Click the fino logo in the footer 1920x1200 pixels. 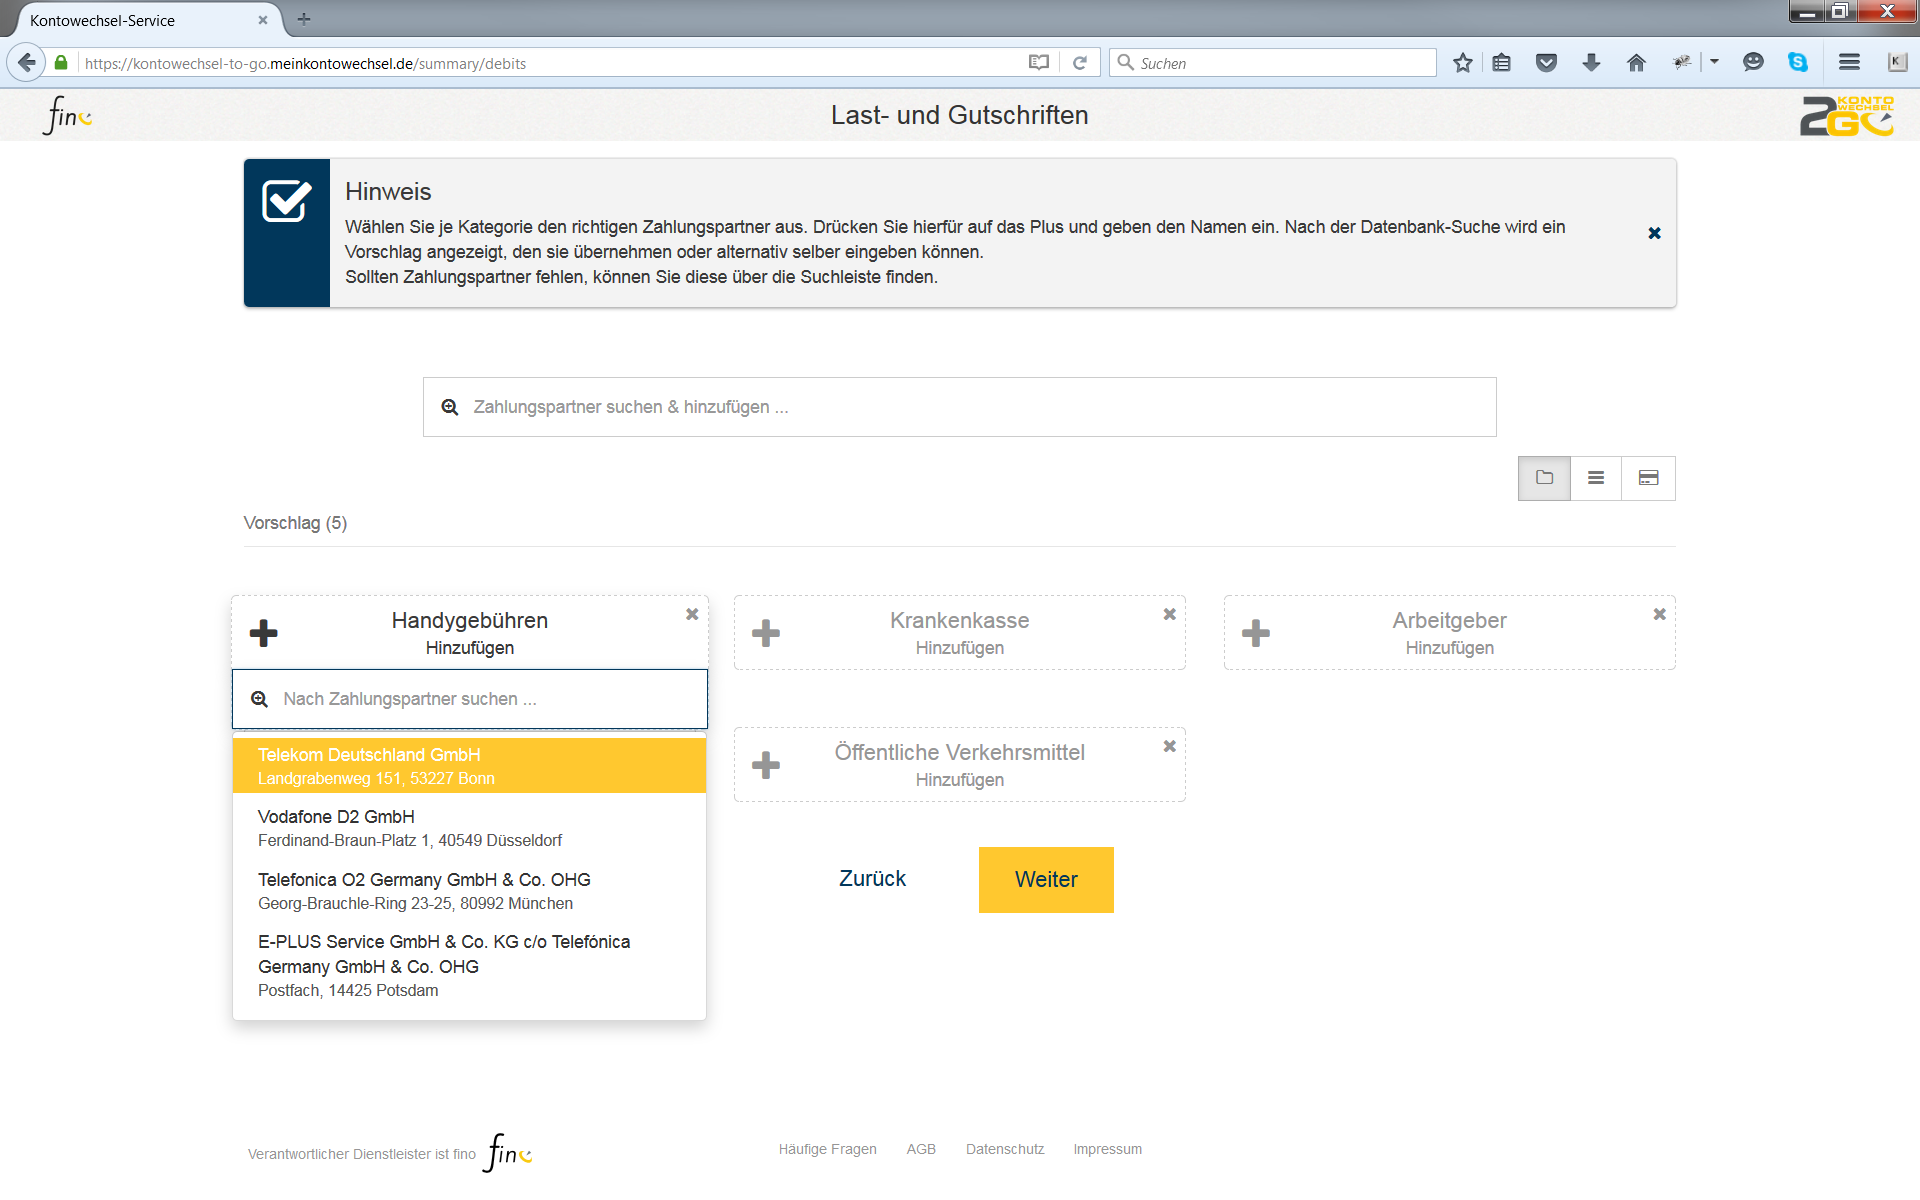coord(508,1153)
